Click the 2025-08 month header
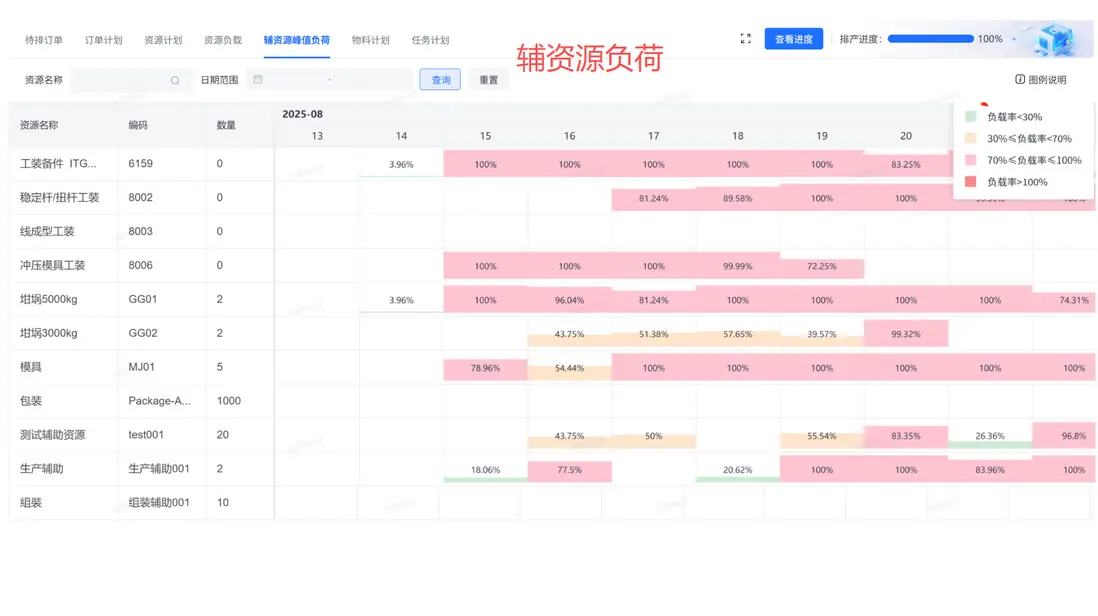 click(303, 114)
